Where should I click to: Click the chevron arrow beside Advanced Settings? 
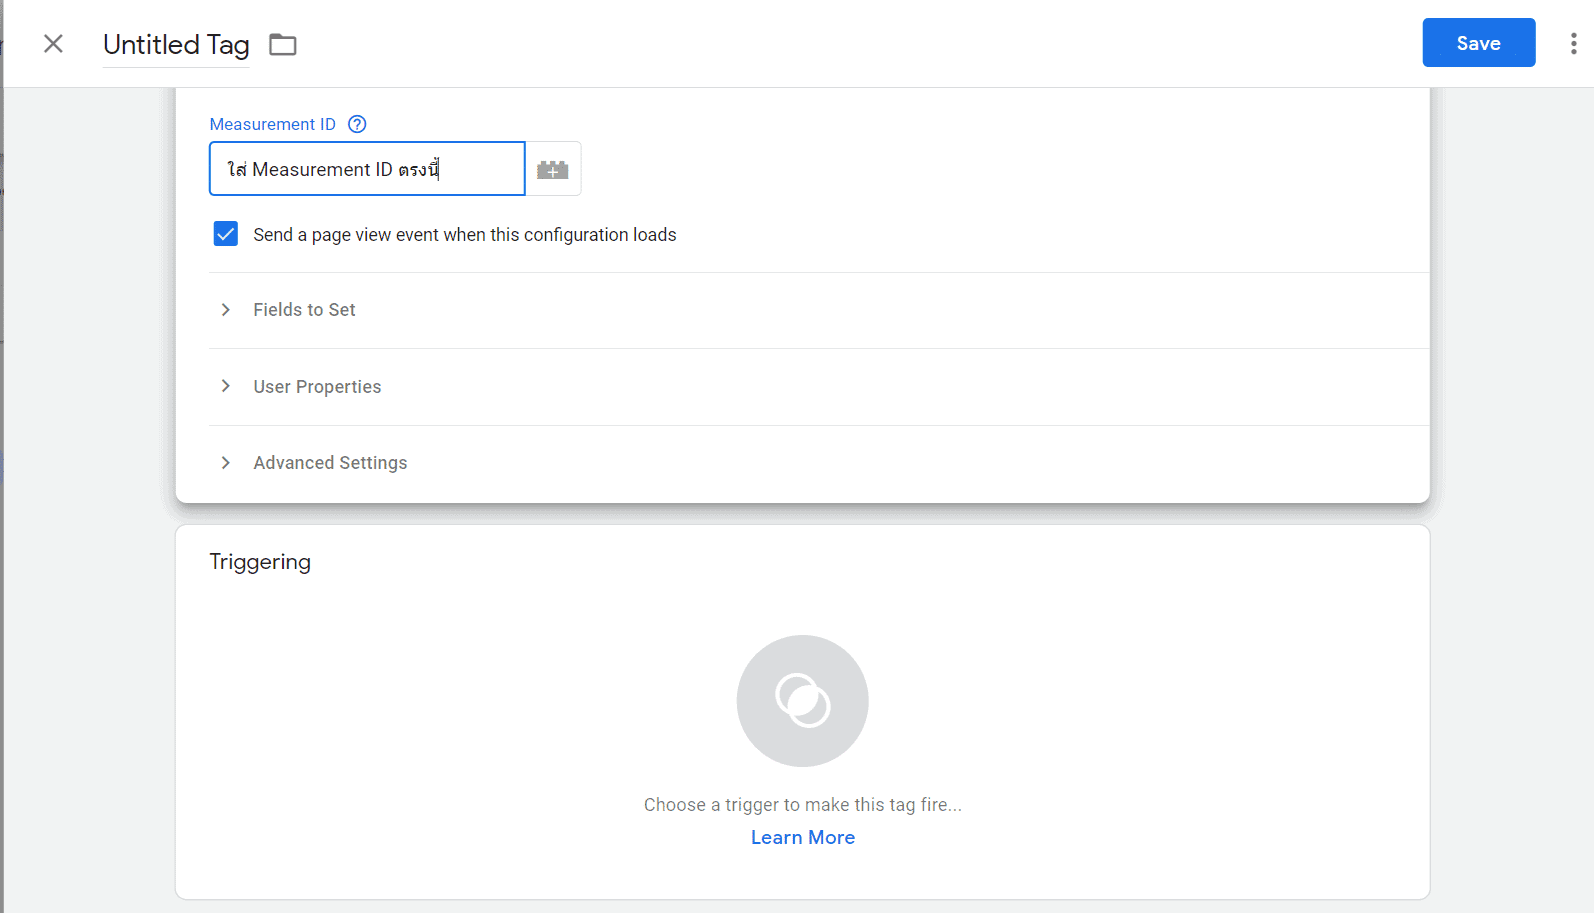pos(226,463)
